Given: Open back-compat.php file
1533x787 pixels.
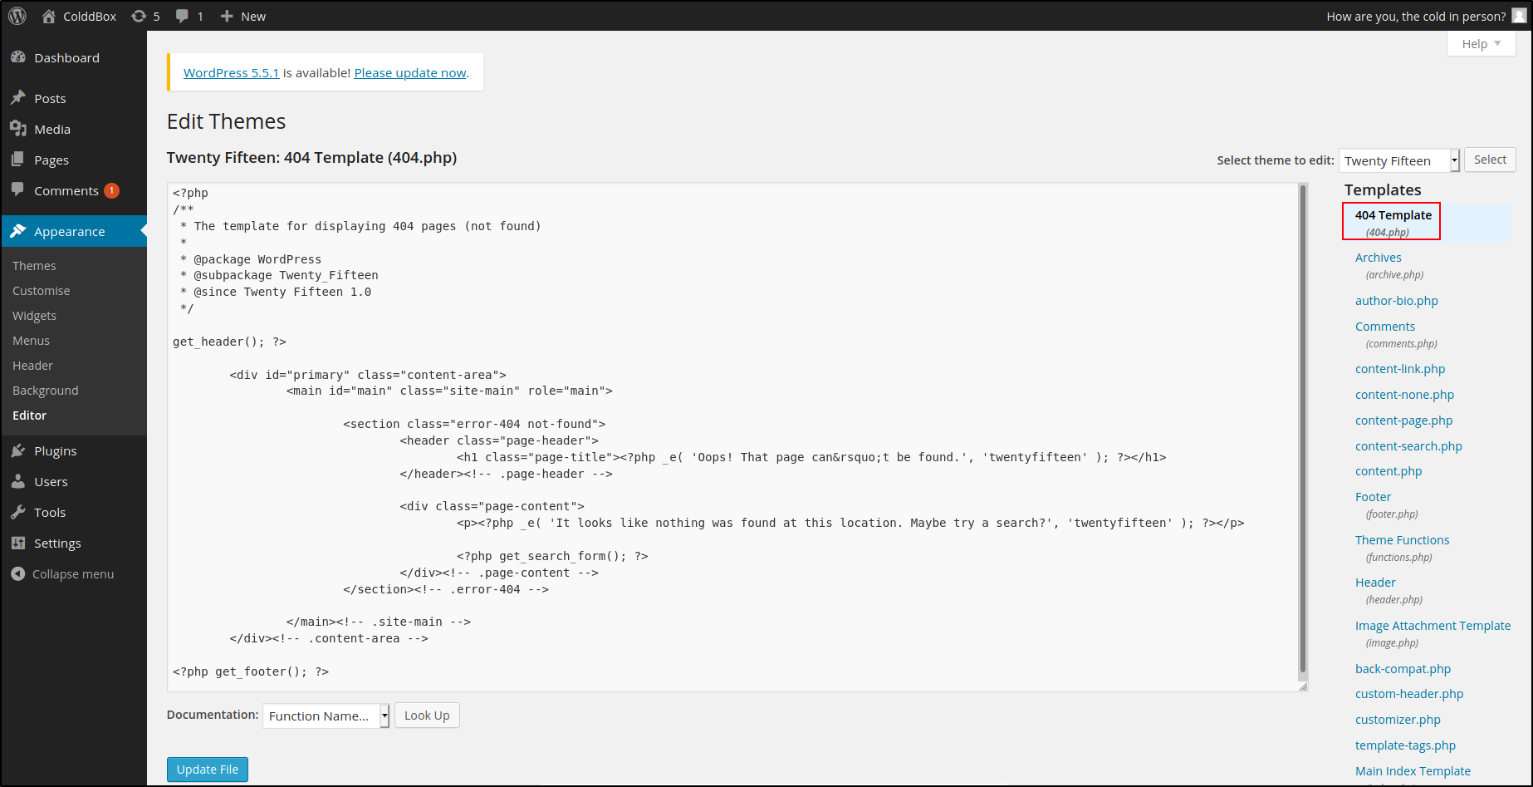Looking at the screenshot, I should point(1402,669).
